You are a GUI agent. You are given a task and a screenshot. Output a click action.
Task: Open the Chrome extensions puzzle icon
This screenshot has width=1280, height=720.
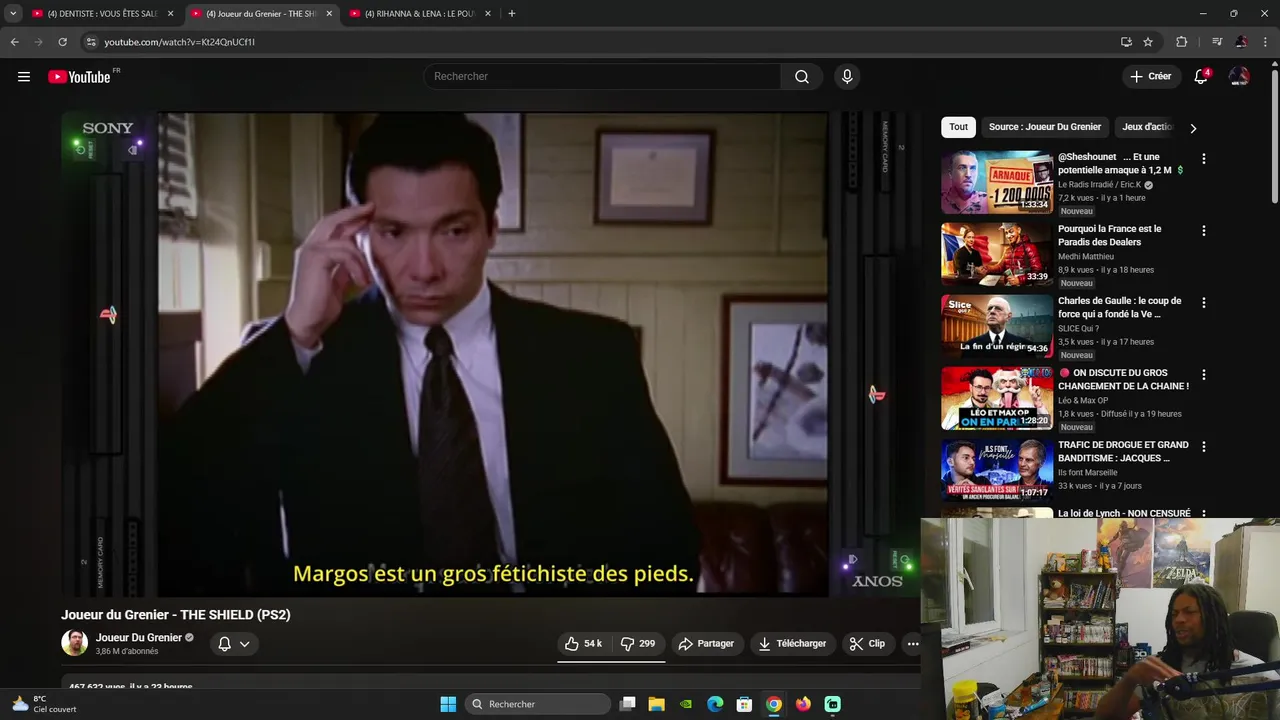pos(1182,42)
